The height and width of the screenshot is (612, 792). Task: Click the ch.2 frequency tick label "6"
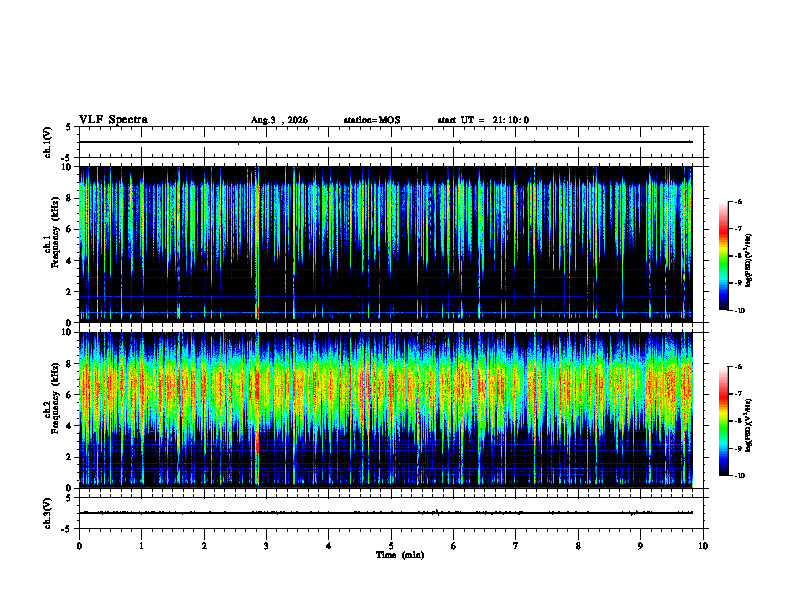point(69,395)
